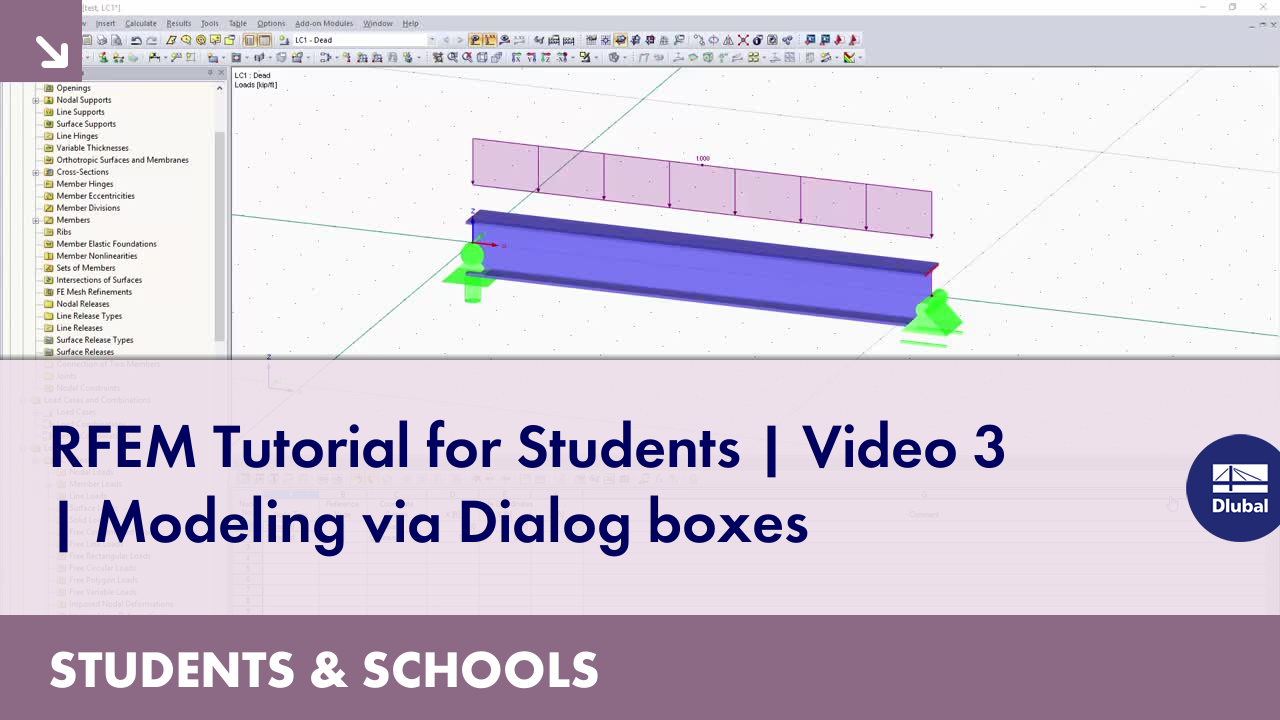Open the Tools menu
The width and height of the screenshot is (1280, 720).
(x=209, y=23)
